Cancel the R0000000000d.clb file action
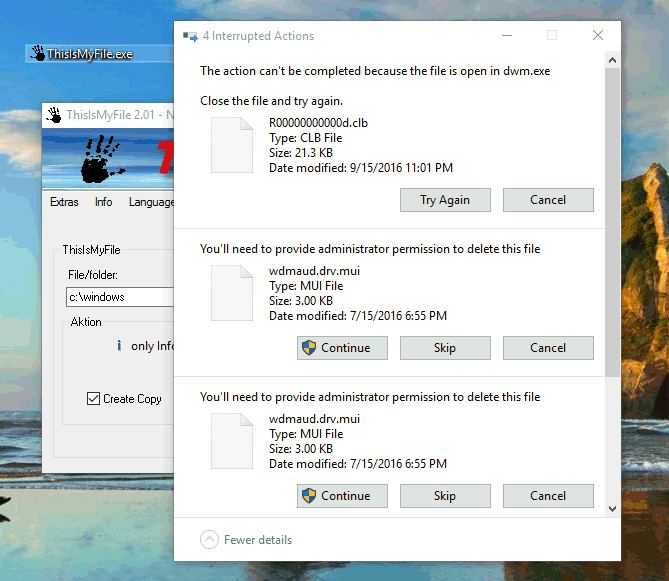 click(548, 200)
